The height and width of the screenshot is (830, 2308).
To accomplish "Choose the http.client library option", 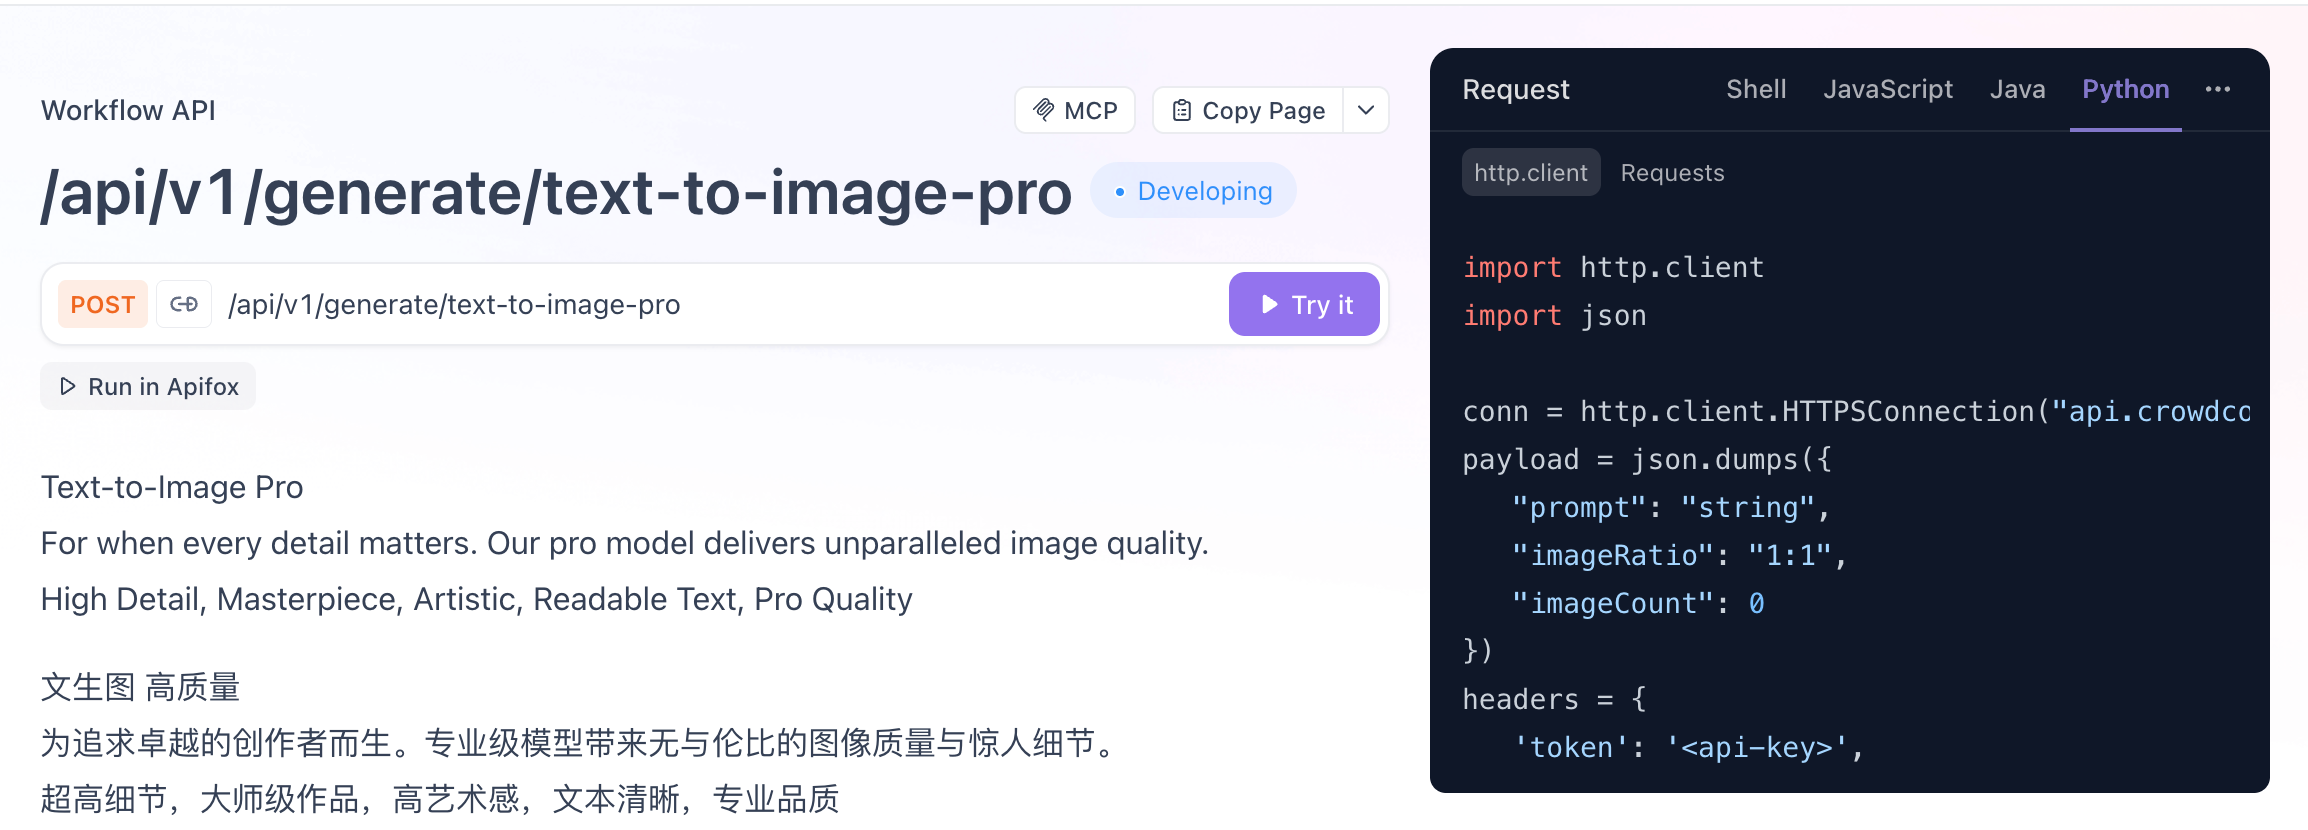I will click(1531, 172).
